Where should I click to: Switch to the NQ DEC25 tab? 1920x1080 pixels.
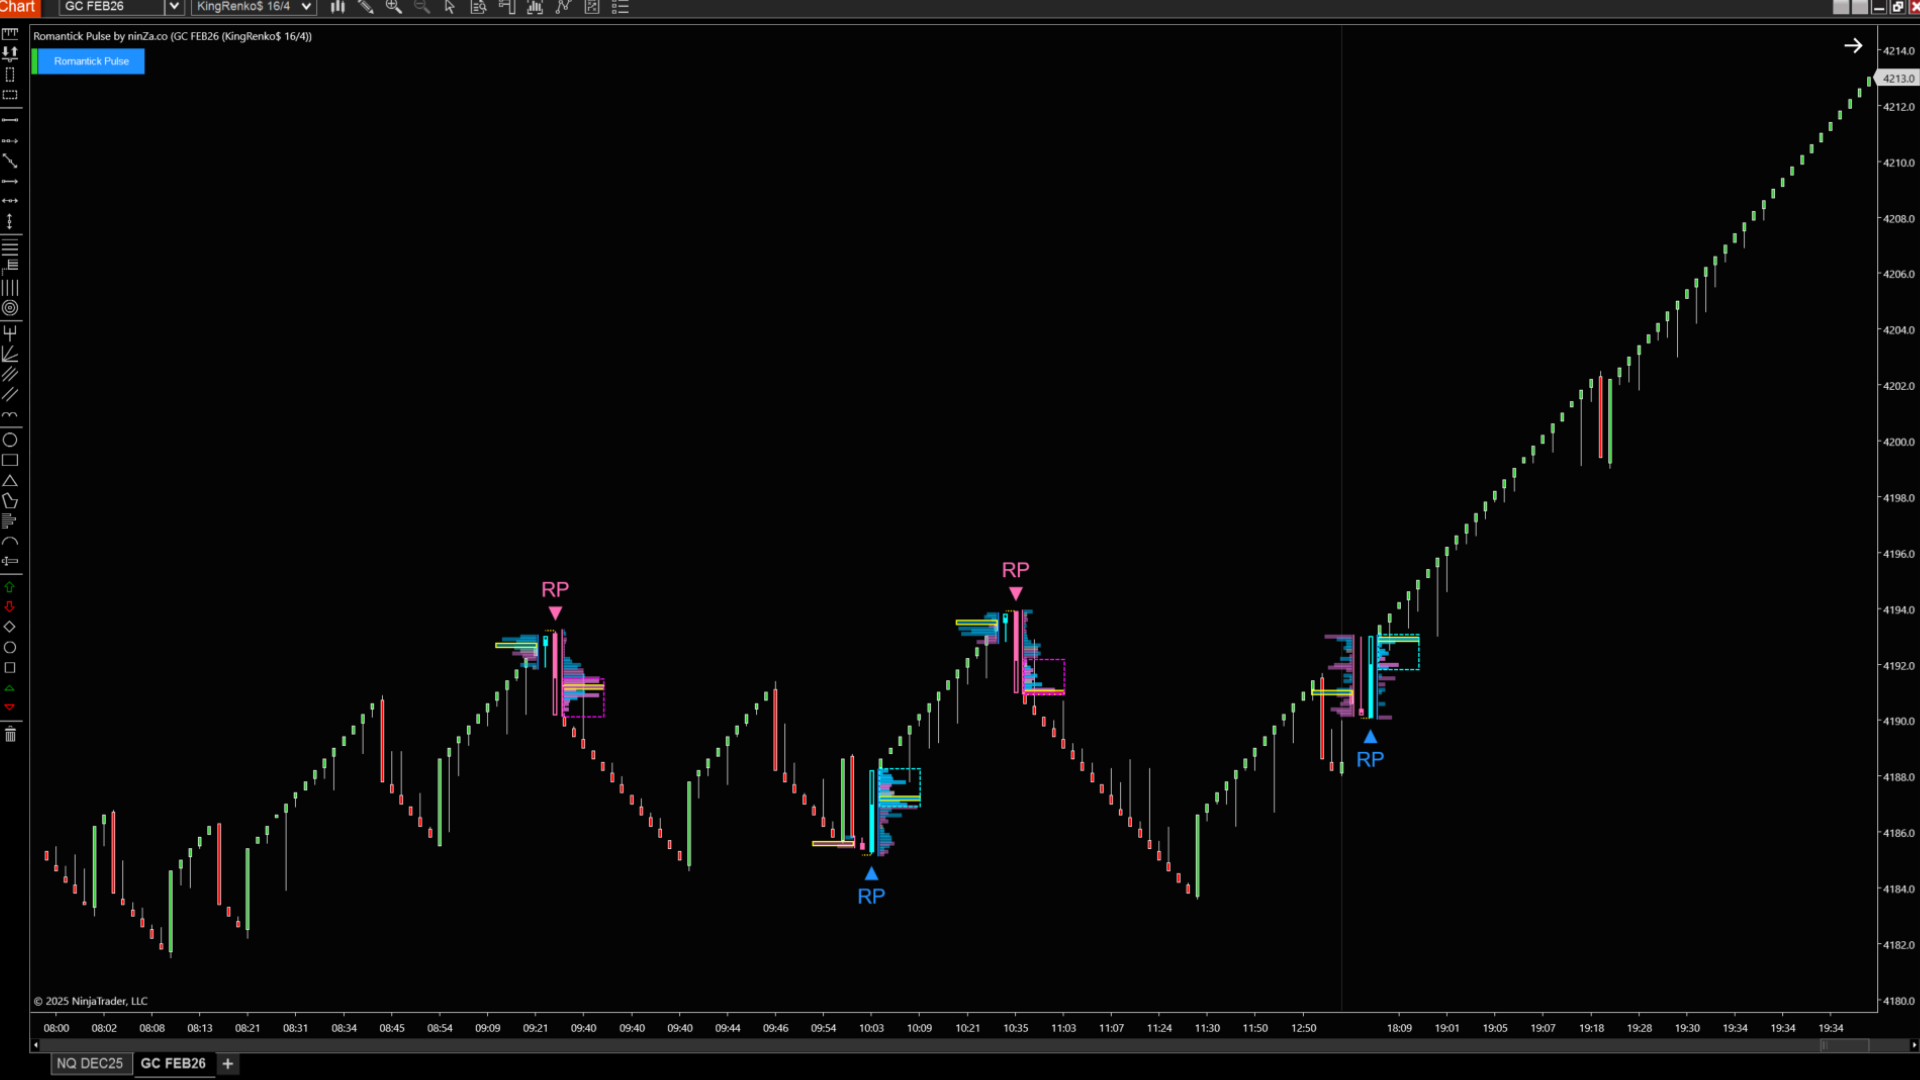point(90,1063)
